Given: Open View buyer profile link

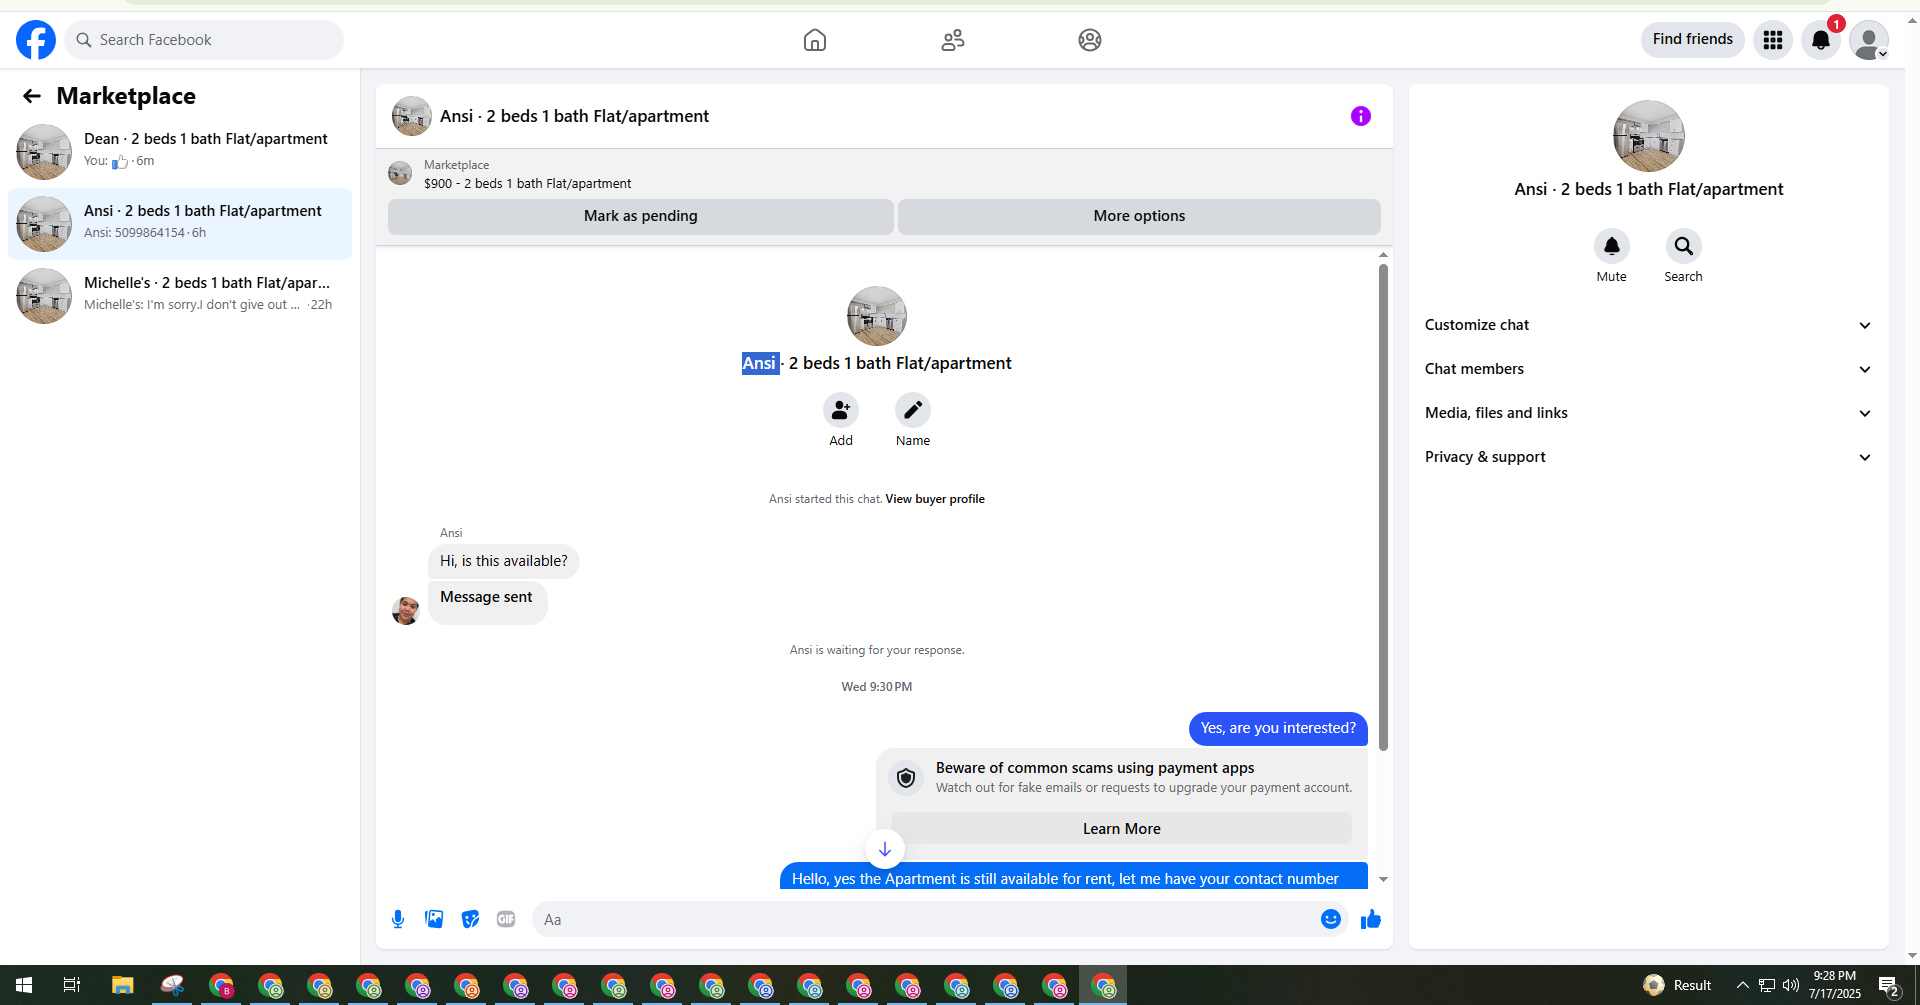Looking at the screenshot, I should point(935,499).
